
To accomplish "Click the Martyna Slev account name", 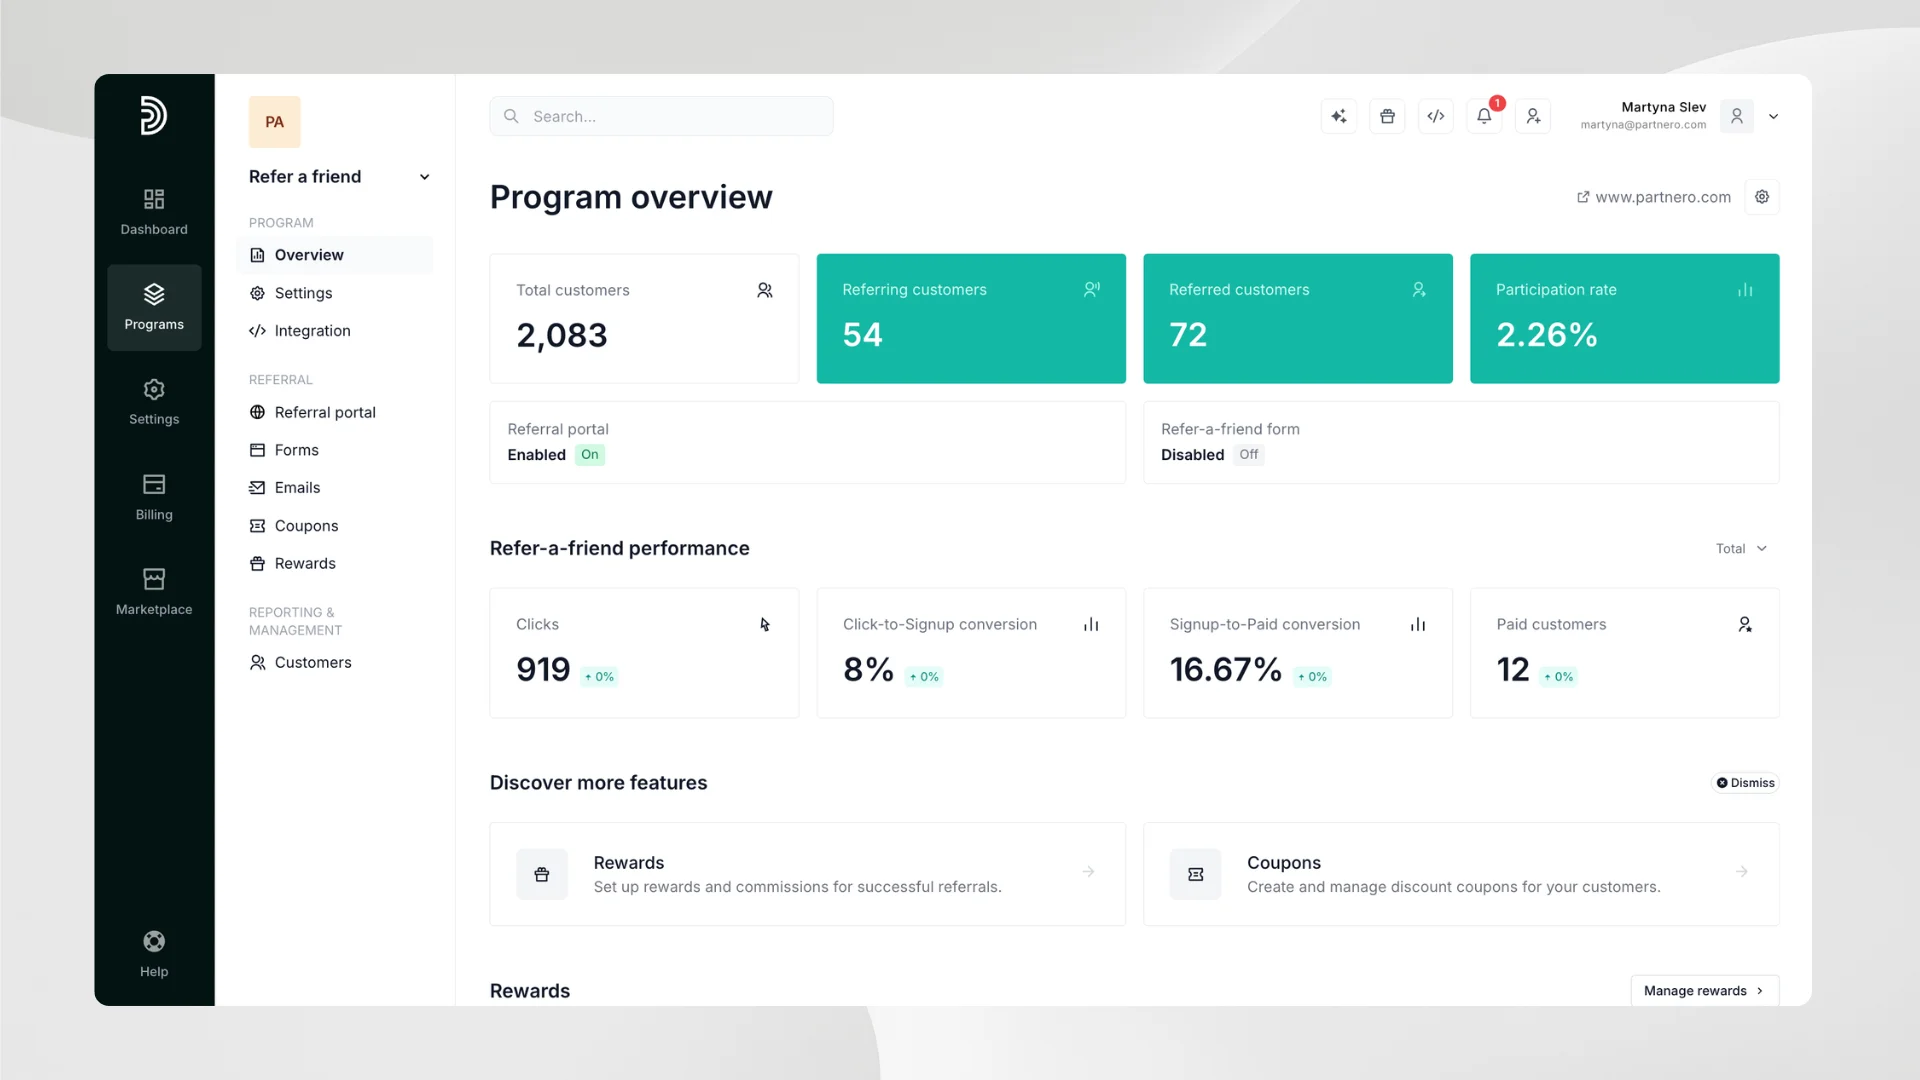I will (1663, 107).
